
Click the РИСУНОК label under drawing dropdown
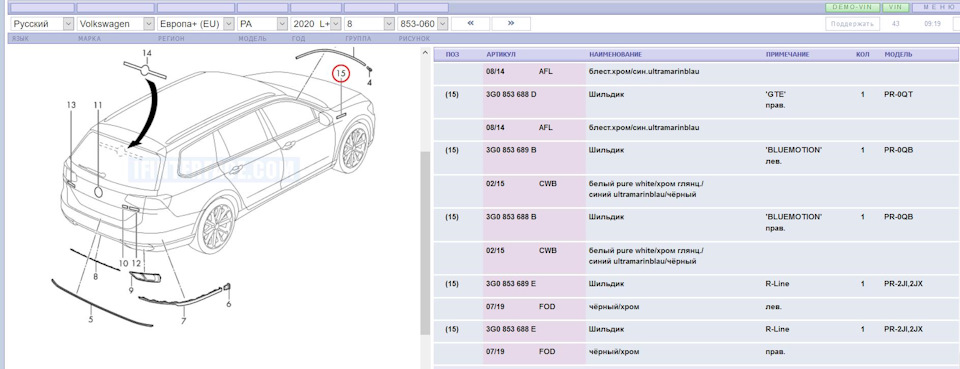[413, 39]
